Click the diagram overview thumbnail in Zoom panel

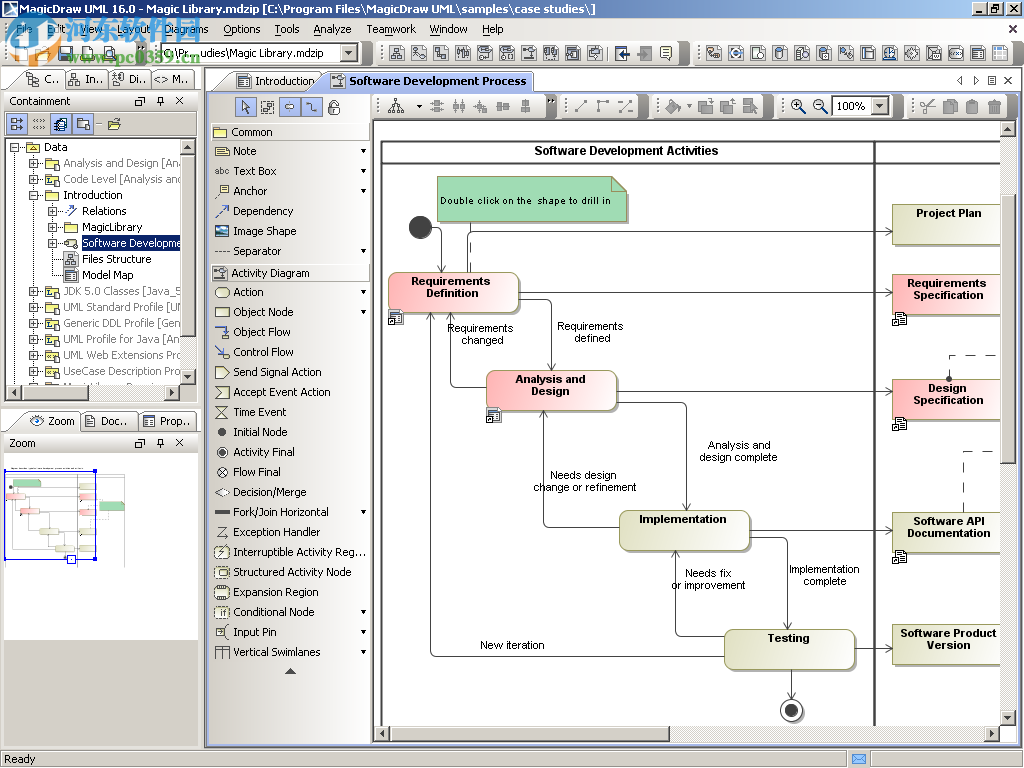50,516
